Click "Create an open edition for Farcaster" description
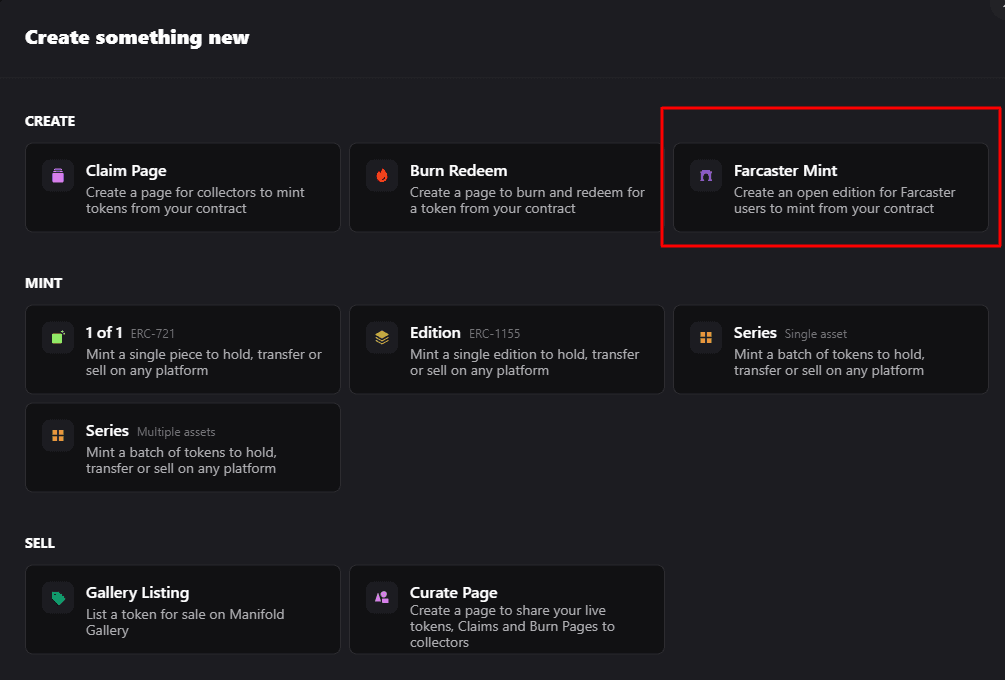 (845, 201)
